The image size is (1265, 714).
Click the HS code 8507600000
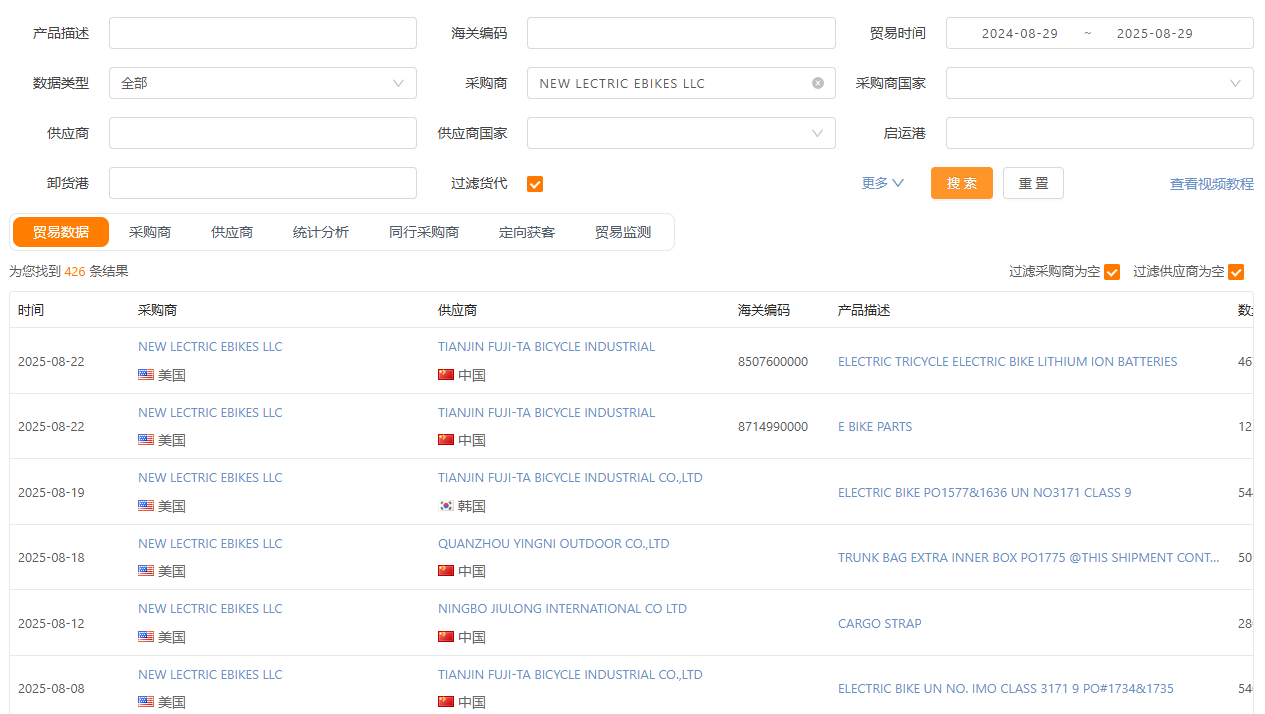coord(773,362)
